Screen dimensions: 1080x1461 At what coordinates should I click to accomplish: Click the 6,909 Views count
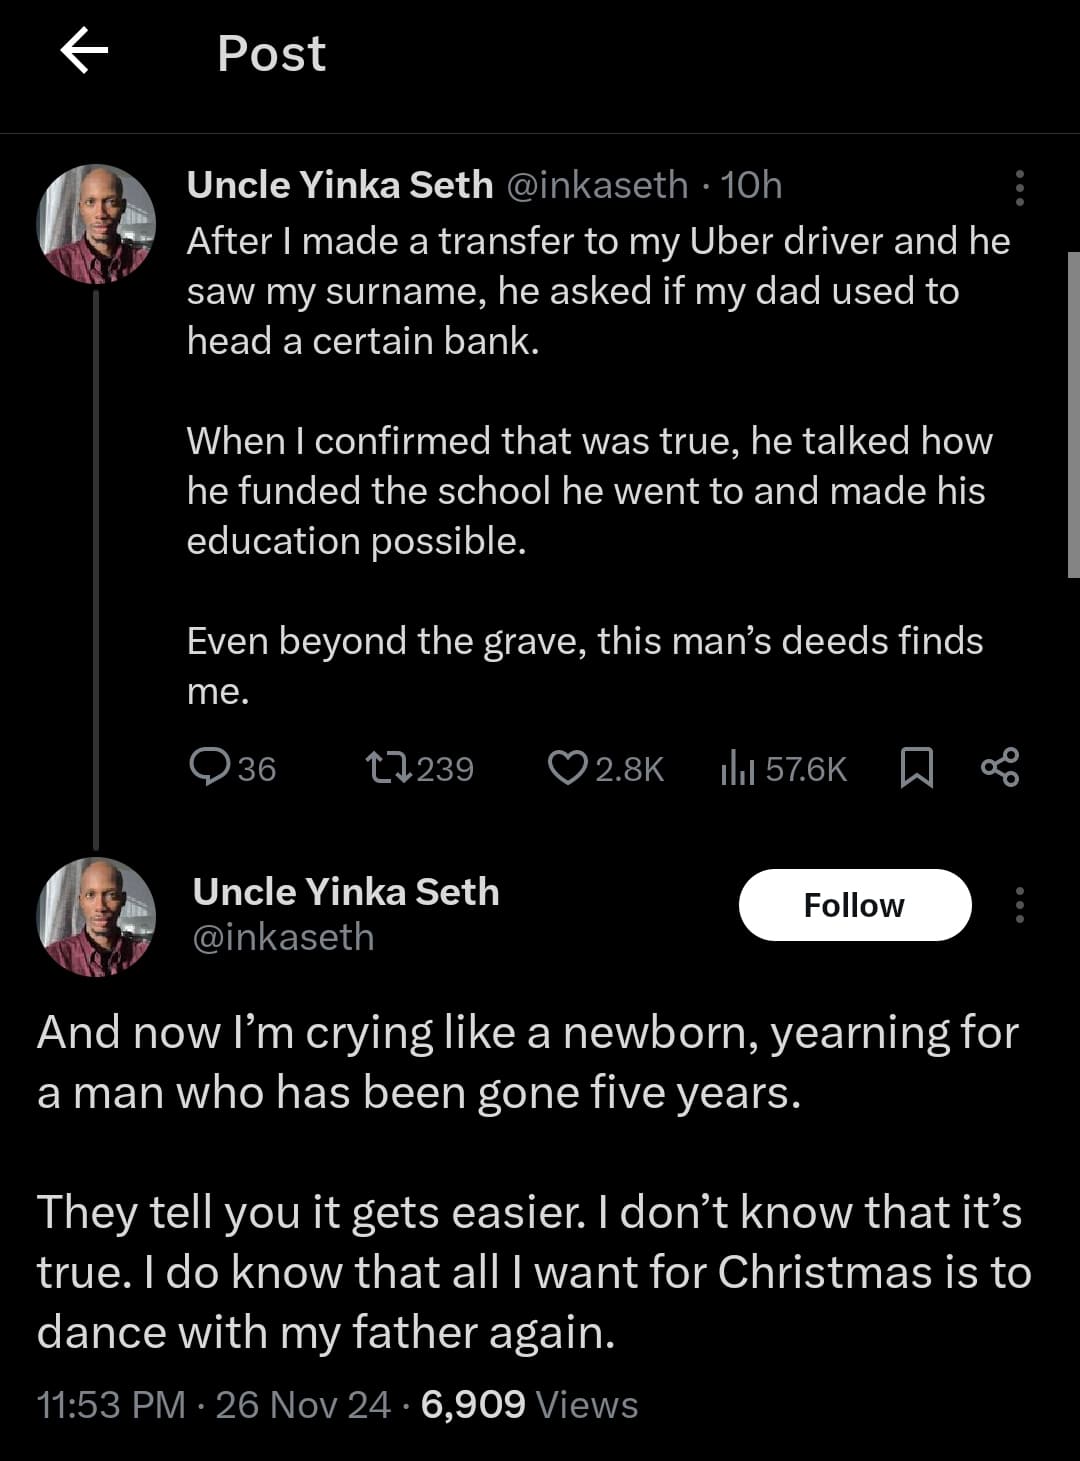click(x=529, y=1405)
